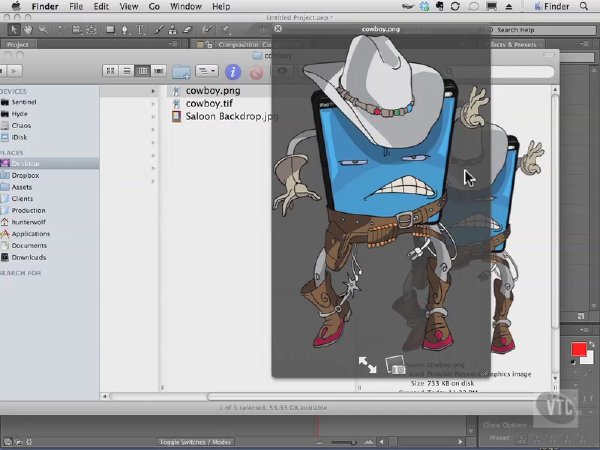Close the cowboy.png Quick Look preview
600x450 pixels.
click(x=278, y=28)
